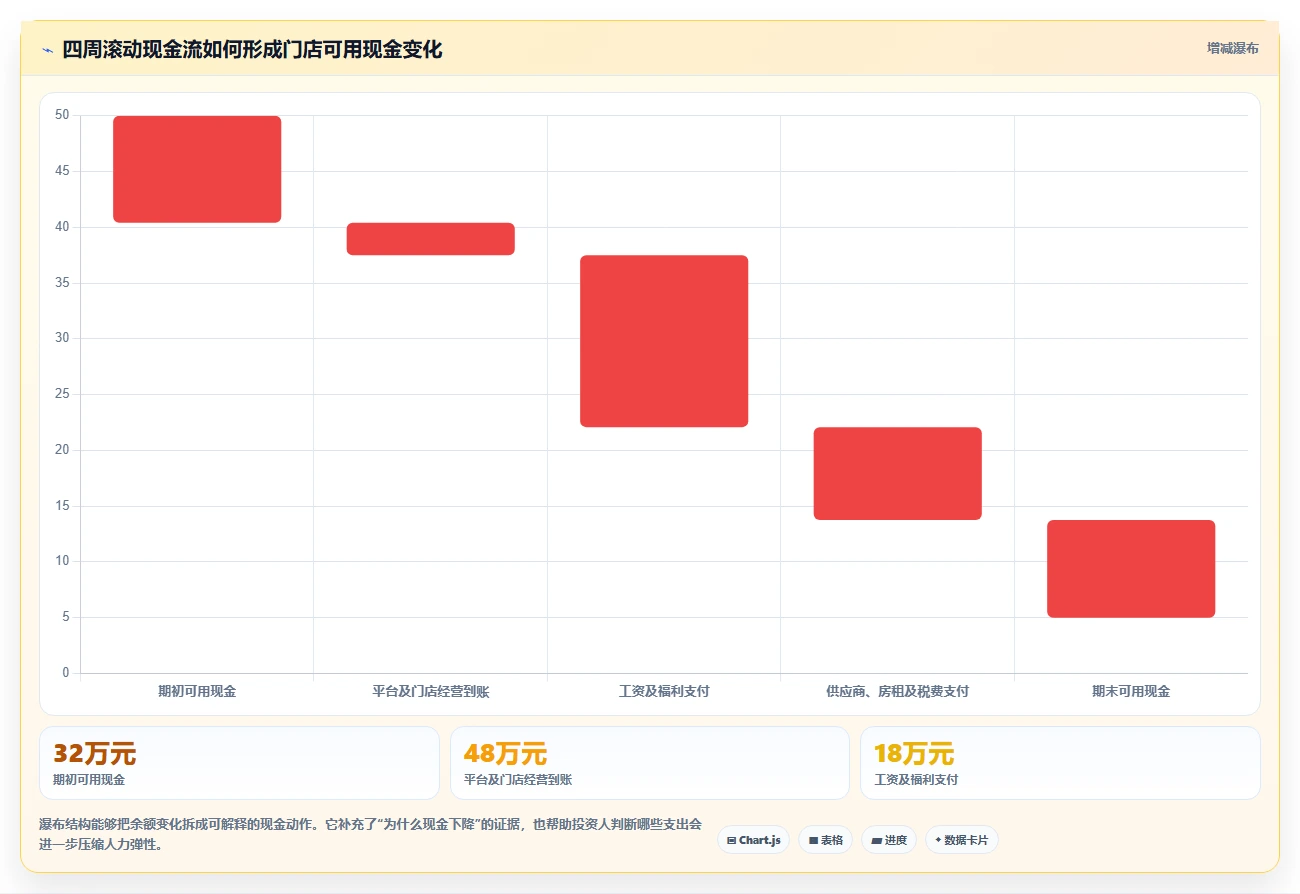The image size is (1300, 894).
Task: Open the 48万元 平台及门店经营到账 card
Action: click(x=650, y=763)
